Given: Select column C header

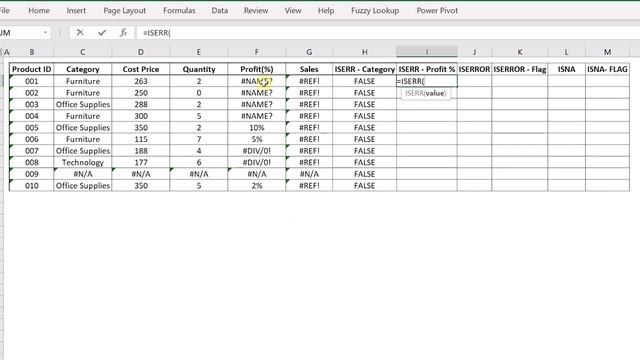Looking at the screenshot, I should tap(82, 52).
